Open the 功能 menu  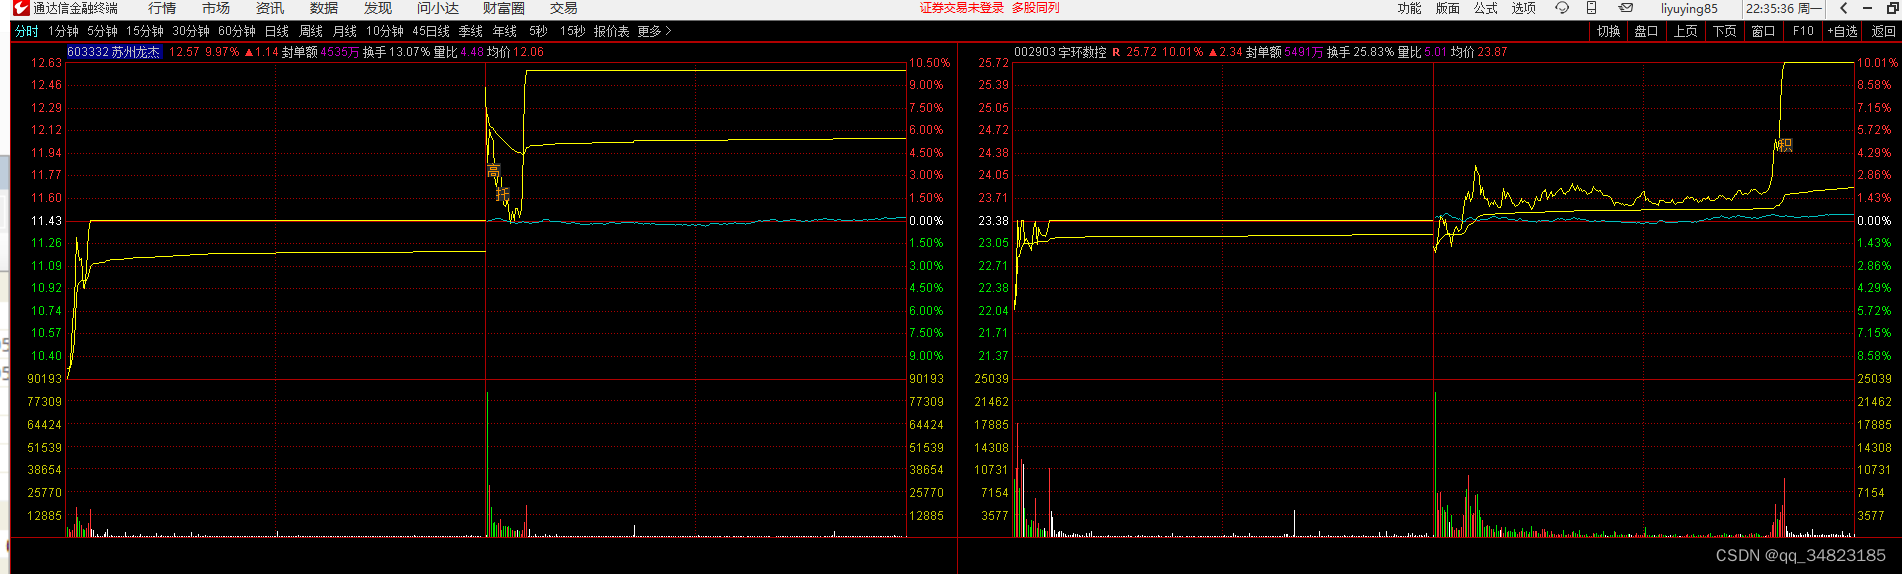coord(1409,8)
